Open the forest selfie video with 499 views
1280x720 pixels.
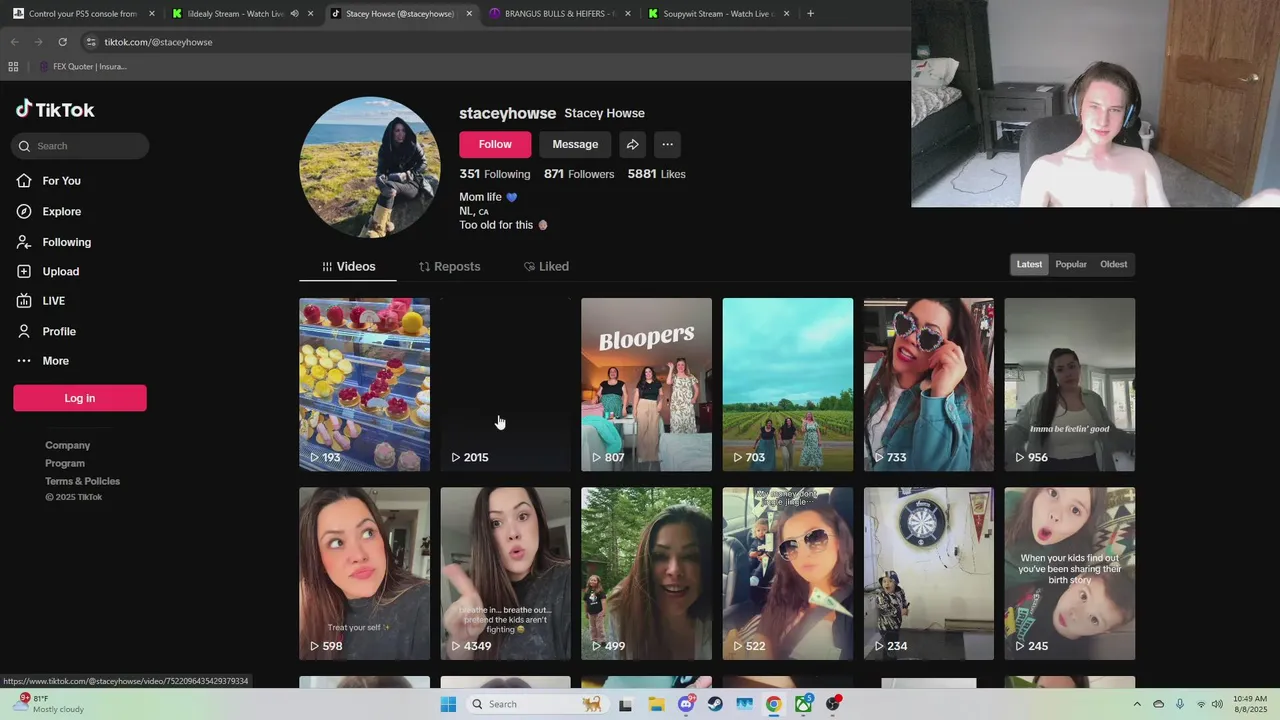646,573
